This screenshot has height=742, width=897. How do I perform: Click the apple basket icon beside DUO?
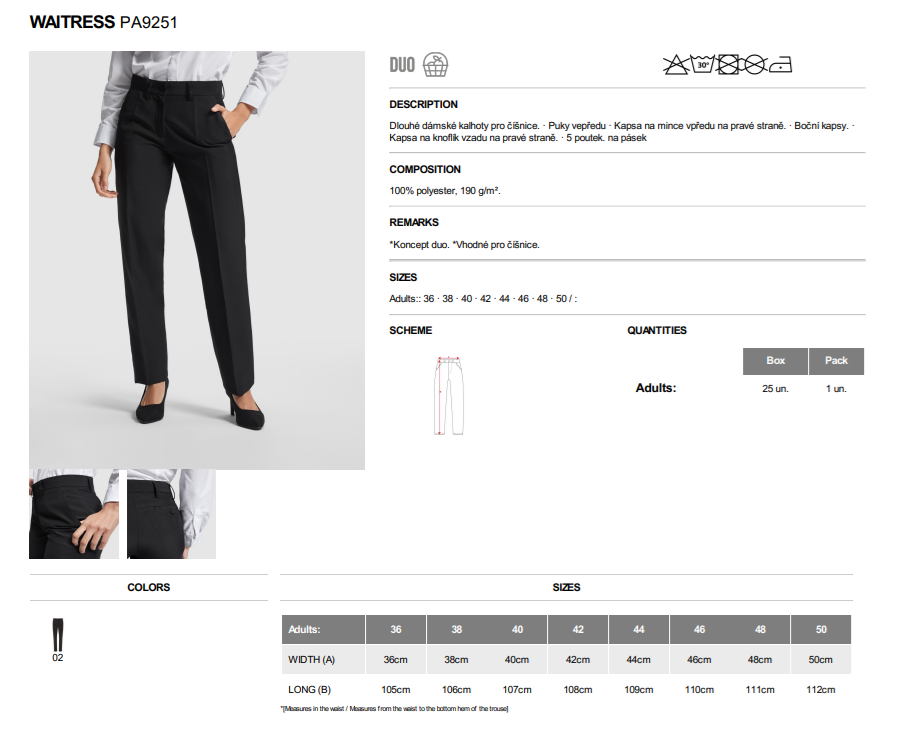(435, 65)
